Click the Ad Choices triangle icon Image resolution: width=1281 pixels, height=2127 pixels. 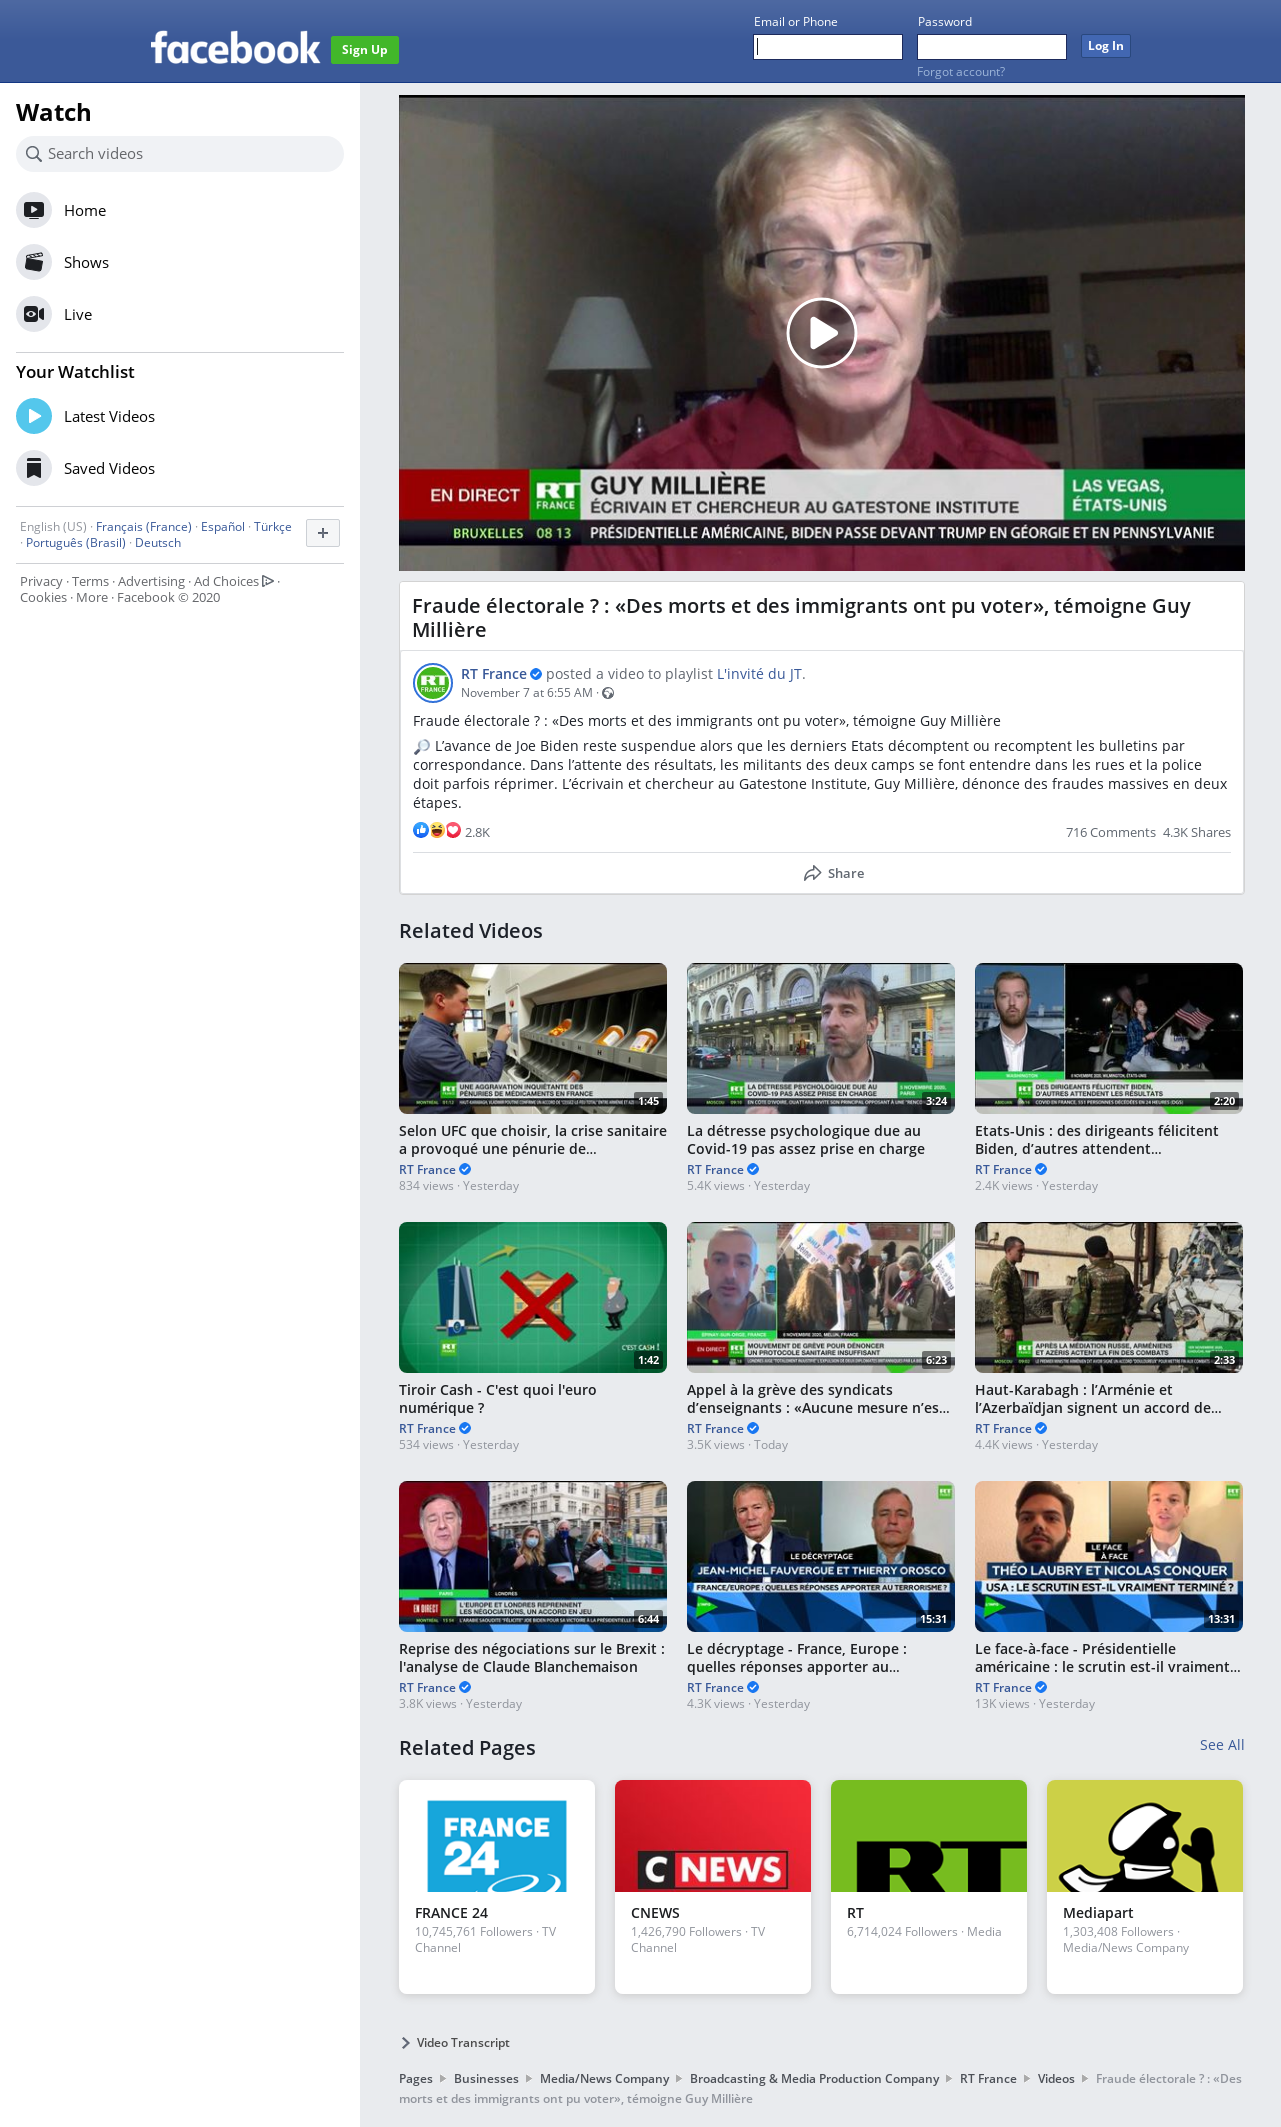(x=268, y=581)
